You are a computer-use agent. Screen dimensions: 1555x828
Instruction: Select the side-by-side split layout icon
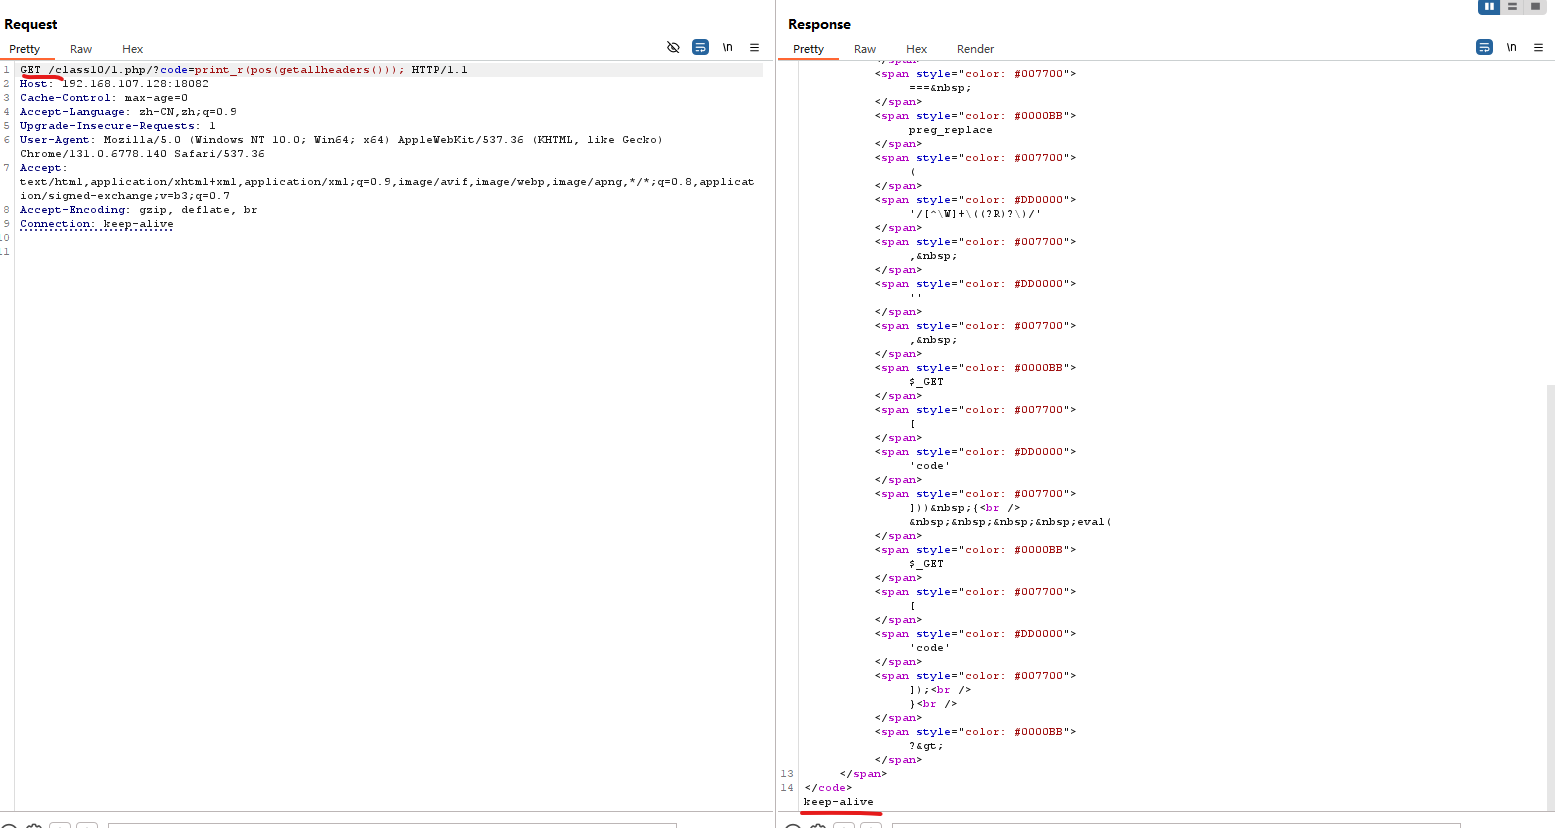(1489, 7)
